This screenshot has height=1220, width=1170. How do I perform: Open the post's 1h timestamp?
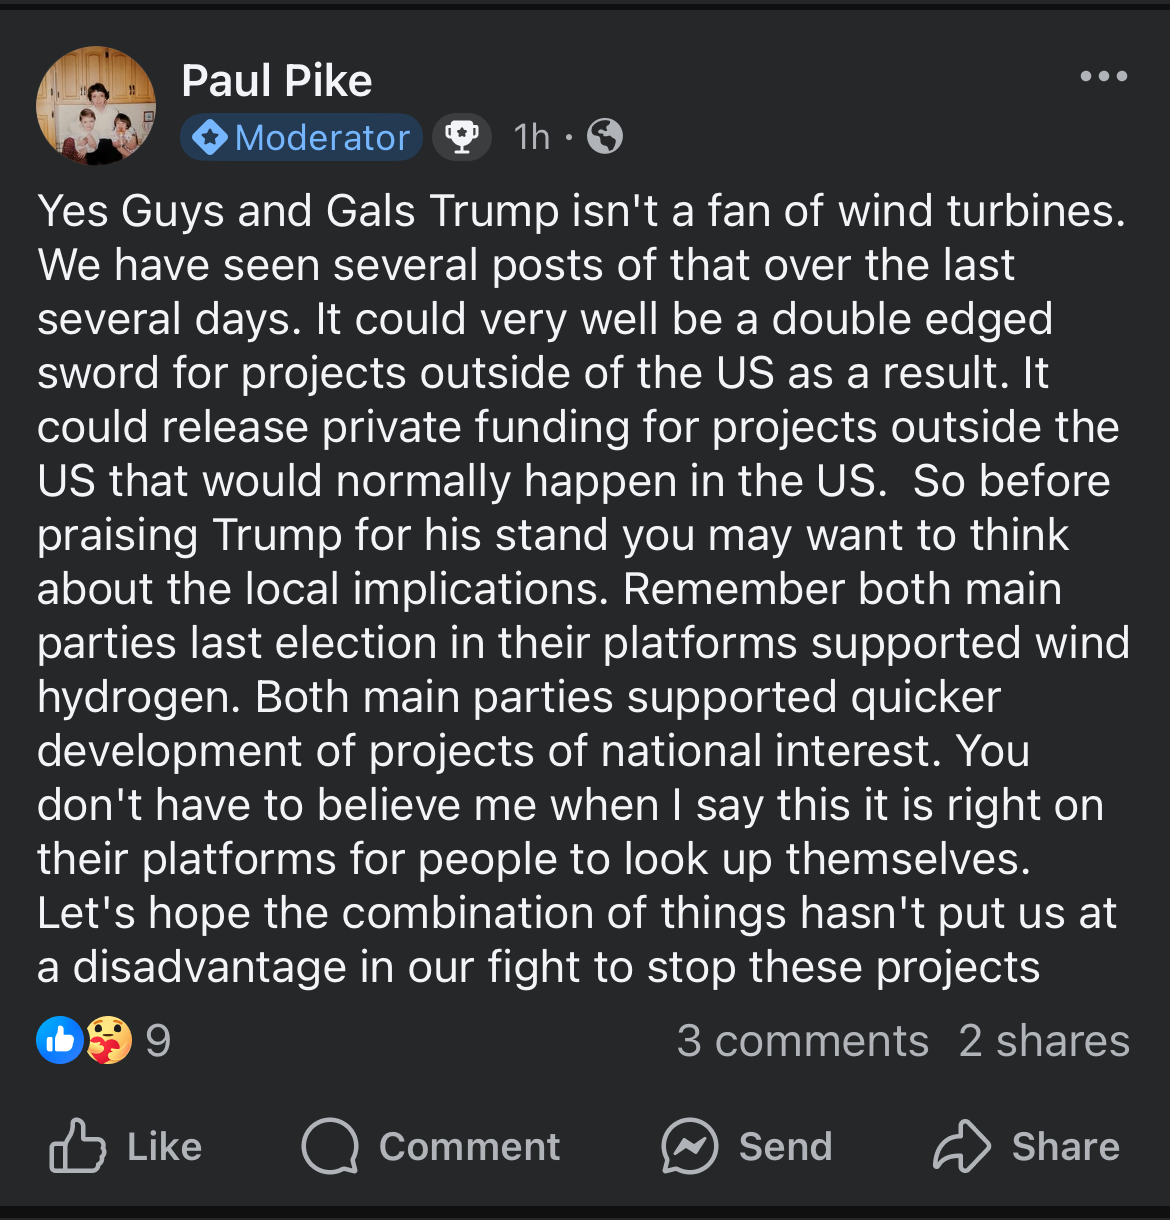point(532,137)
